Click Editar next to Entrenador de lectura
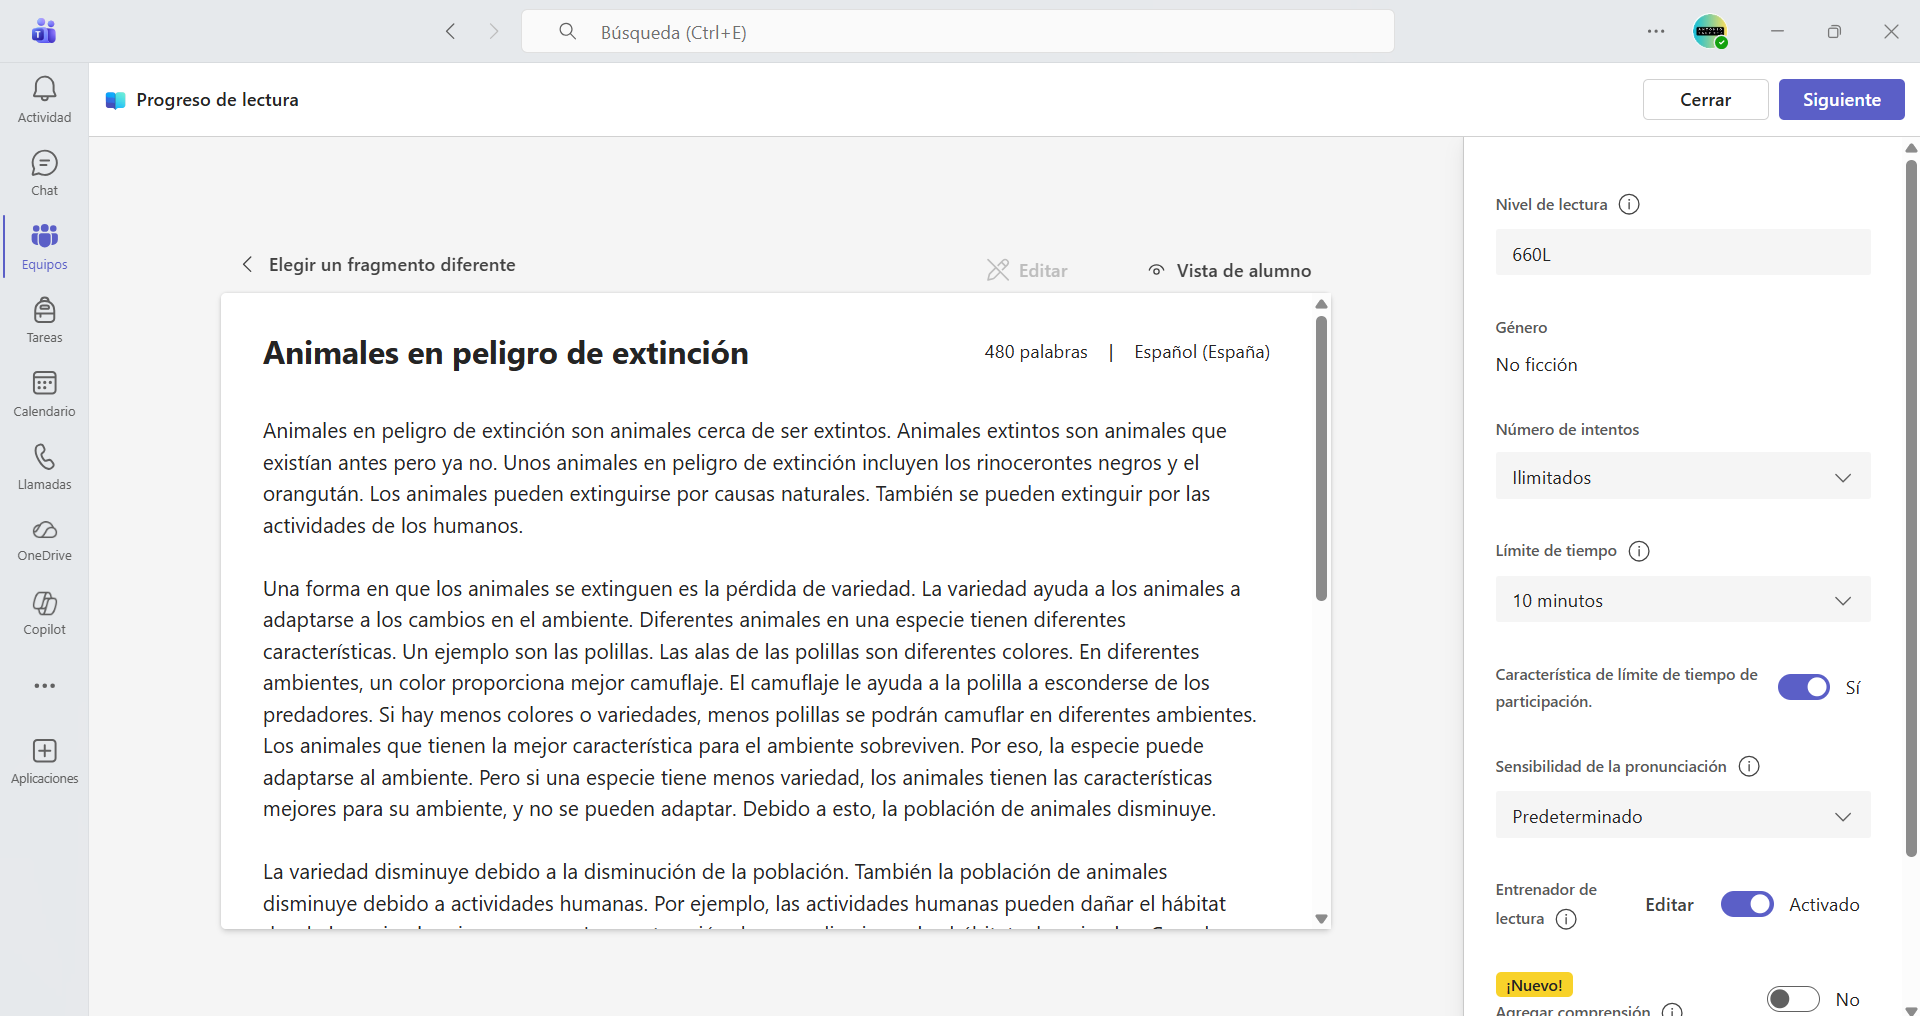The image size is (1920, 1016). pyautogui.click(x=1669, y=904)
